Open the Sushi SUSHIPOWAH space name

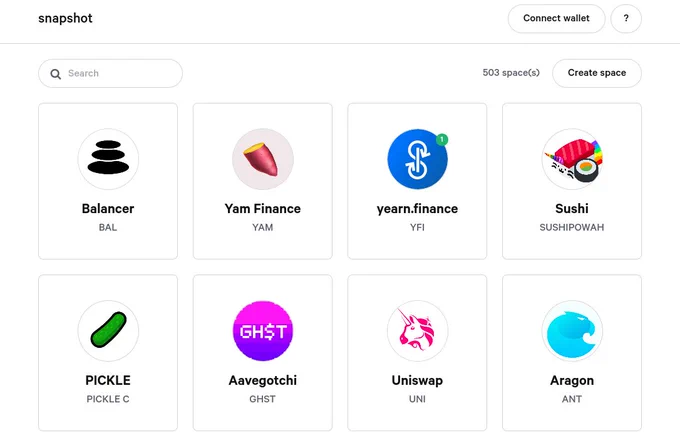572,227
